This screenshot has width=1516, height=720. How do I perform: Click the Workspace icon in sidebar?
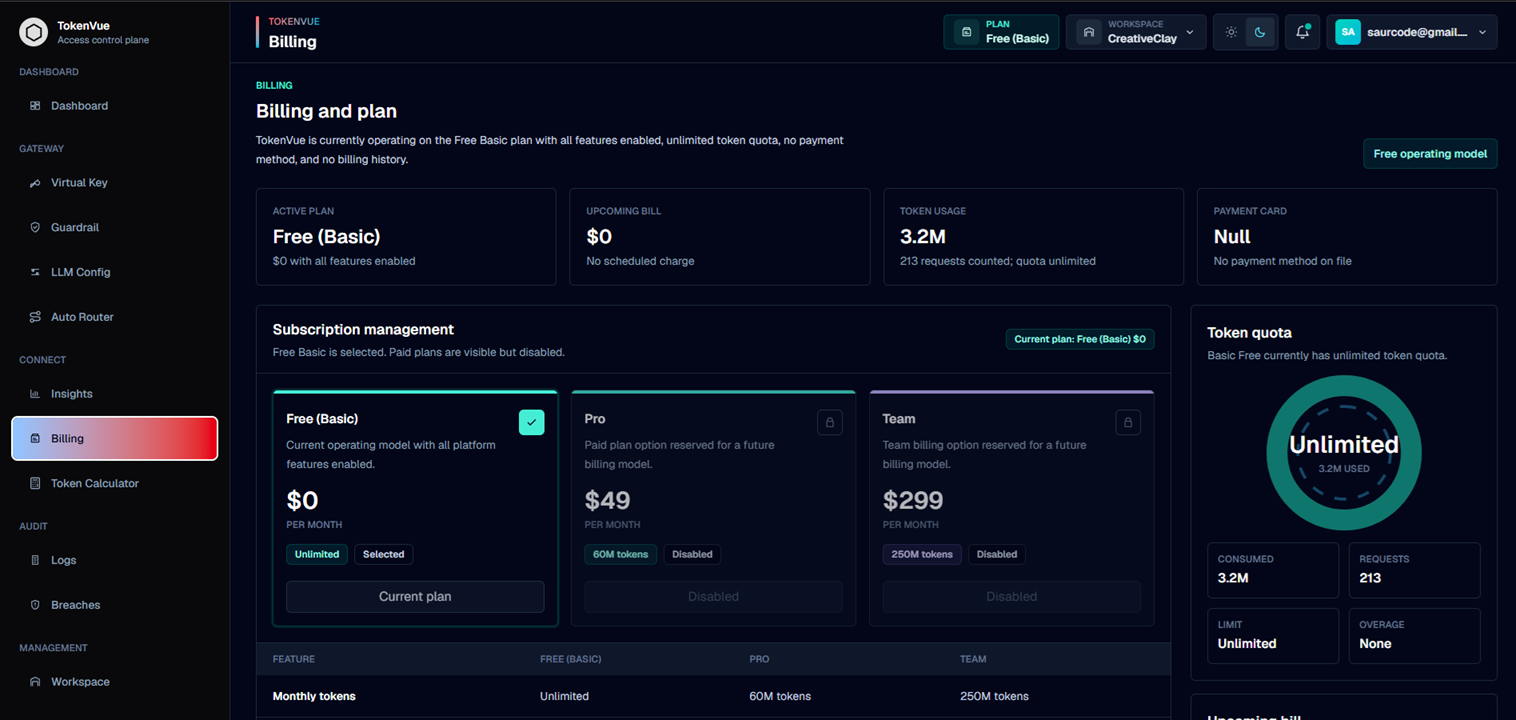pos(35,682)
